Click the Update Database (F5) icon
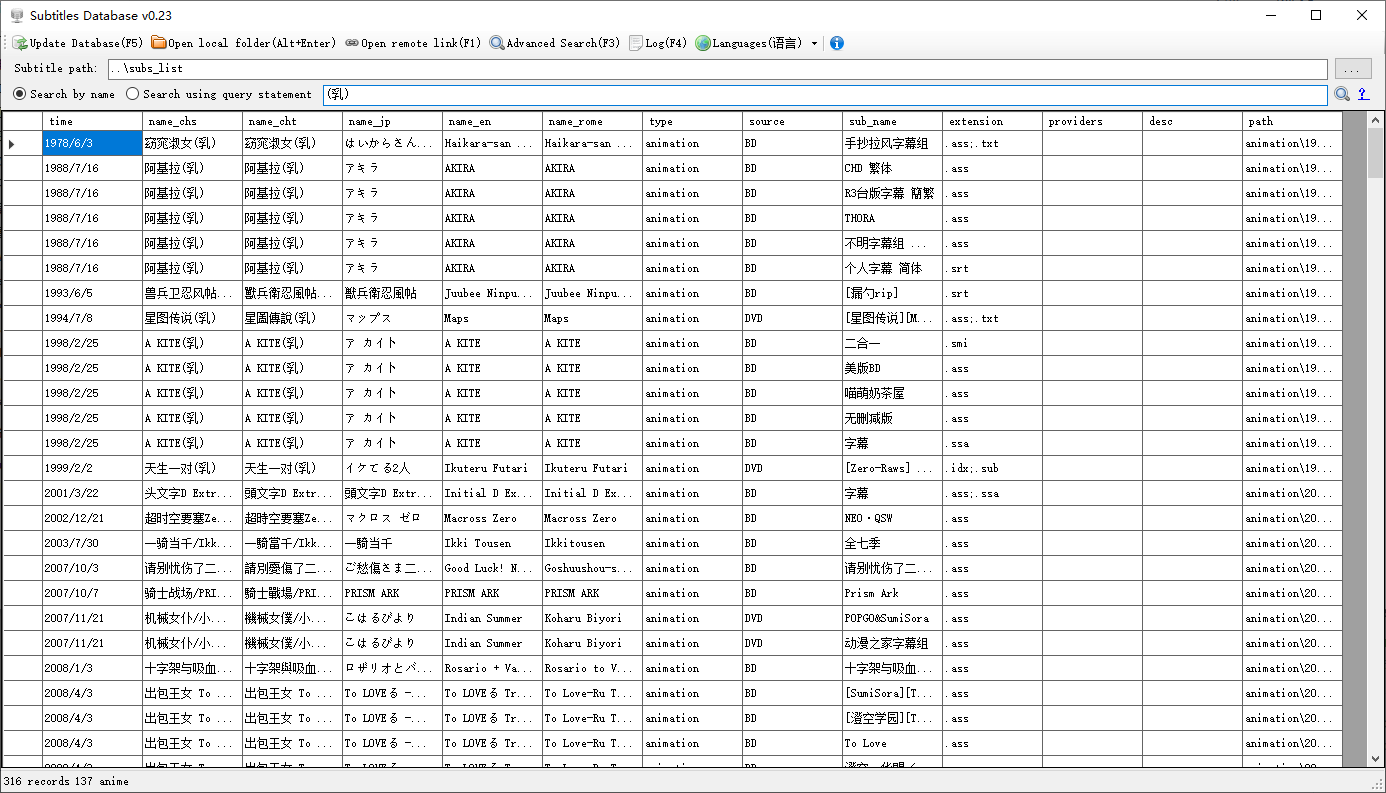 pyautogui.click(x=20, y=43)
